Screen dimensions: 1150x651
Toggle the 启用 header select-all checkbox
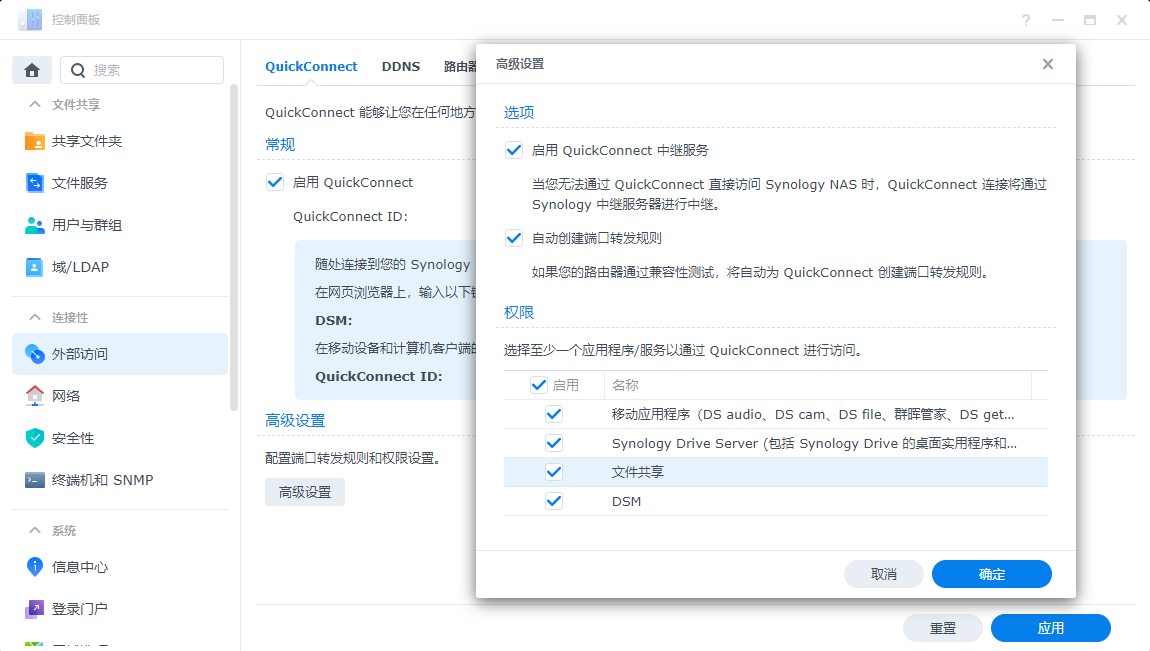click(x=539, y=385)
